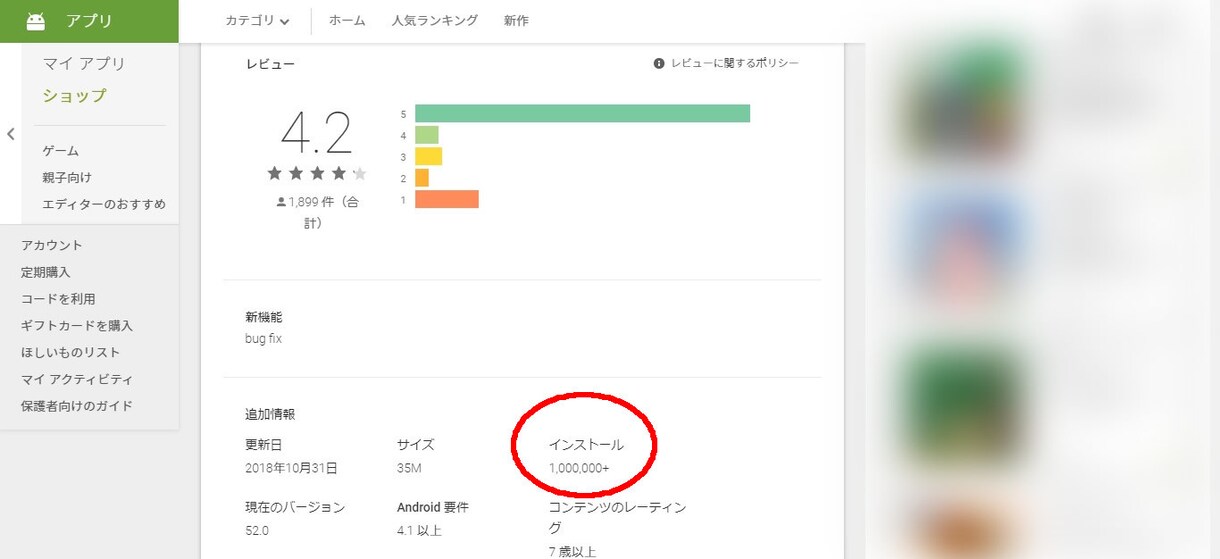The image size is (1220, 559).
Task: Click the コンテンツのレーティング label
Action: pyautogui.click(x=617, y=517)
